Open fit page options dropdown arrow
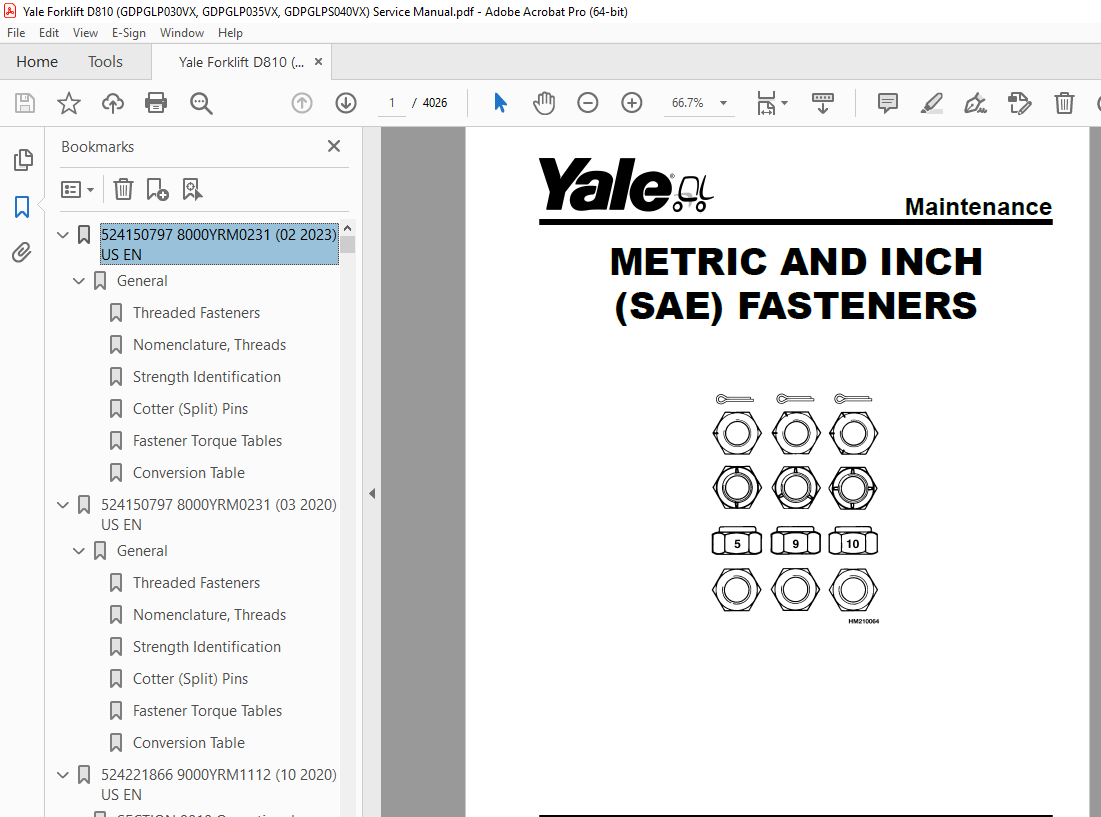Screen dimensions: 1101x817 click(x=784, y=103)
